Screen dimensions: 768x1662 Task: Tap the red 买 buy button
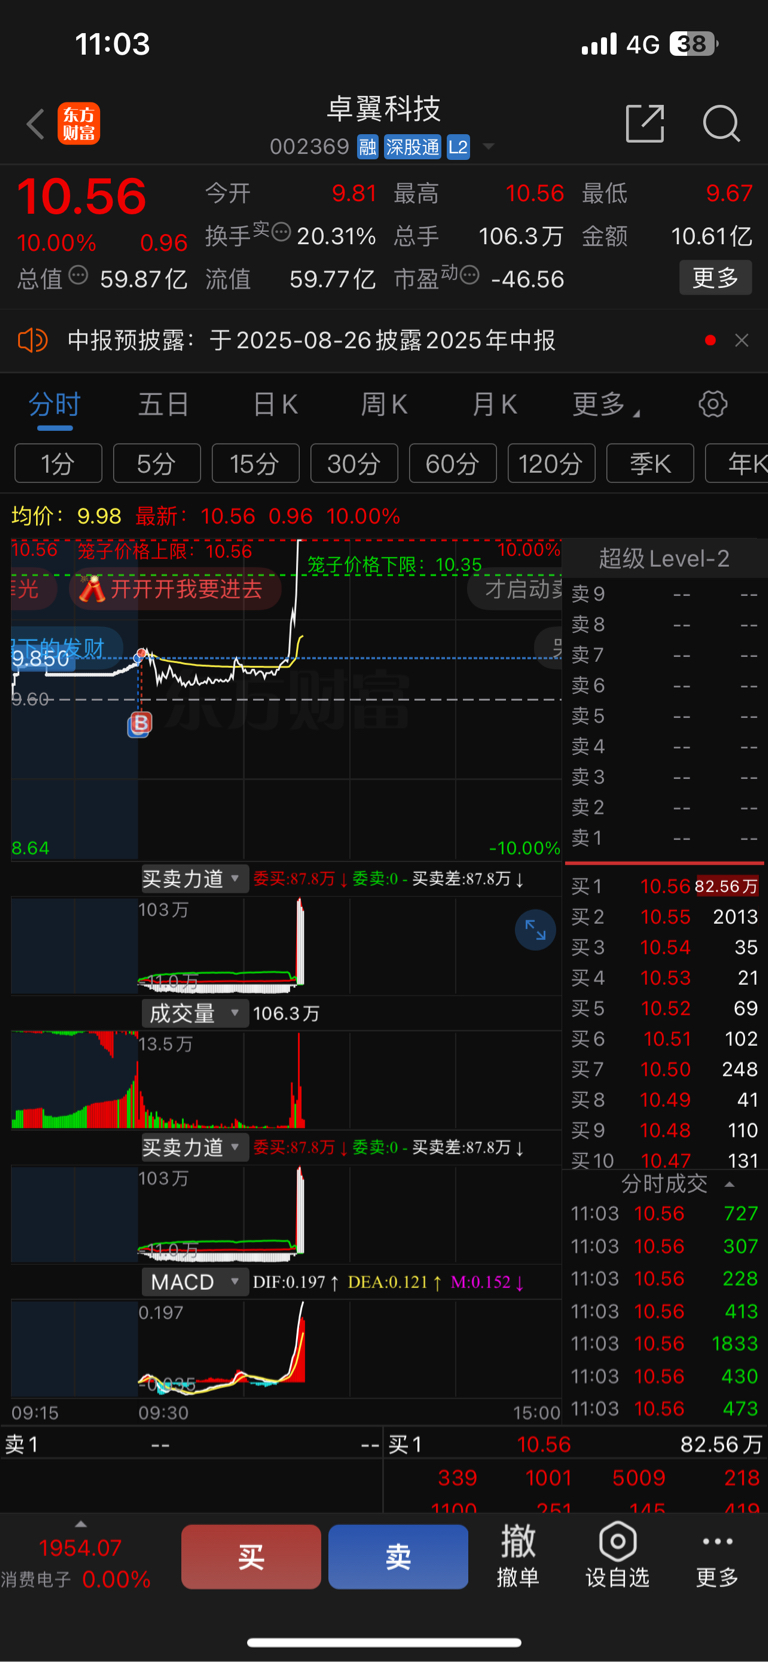pyautogui.click(x=251, y=1557)
